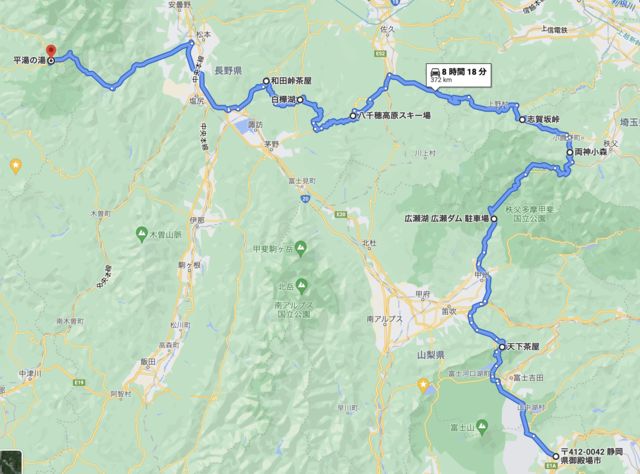Open the yellow star saved place at left
Screen dimensions: 640x474
pos(16,166)
